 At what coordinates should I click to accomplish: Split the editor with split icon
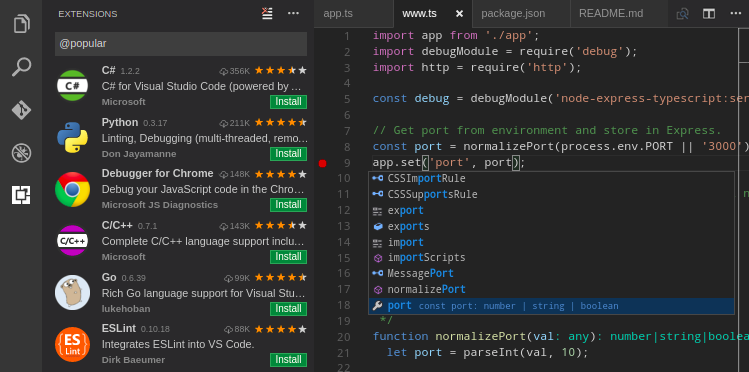709,13
